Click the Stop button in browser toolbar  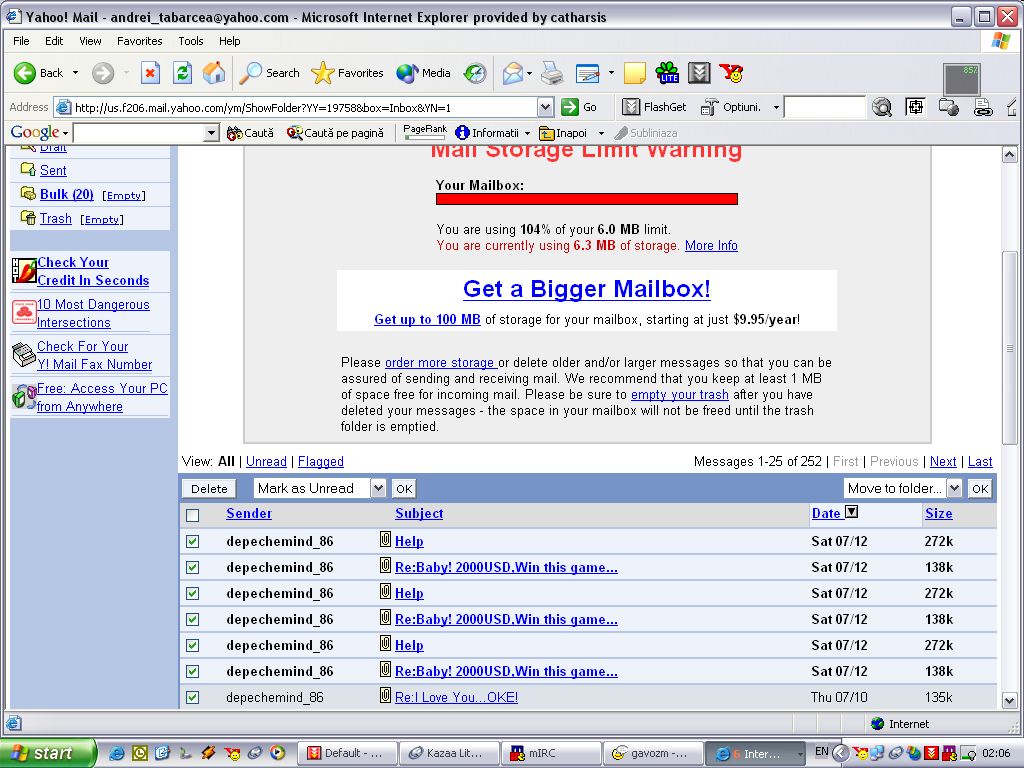click(x=150, y=73)
